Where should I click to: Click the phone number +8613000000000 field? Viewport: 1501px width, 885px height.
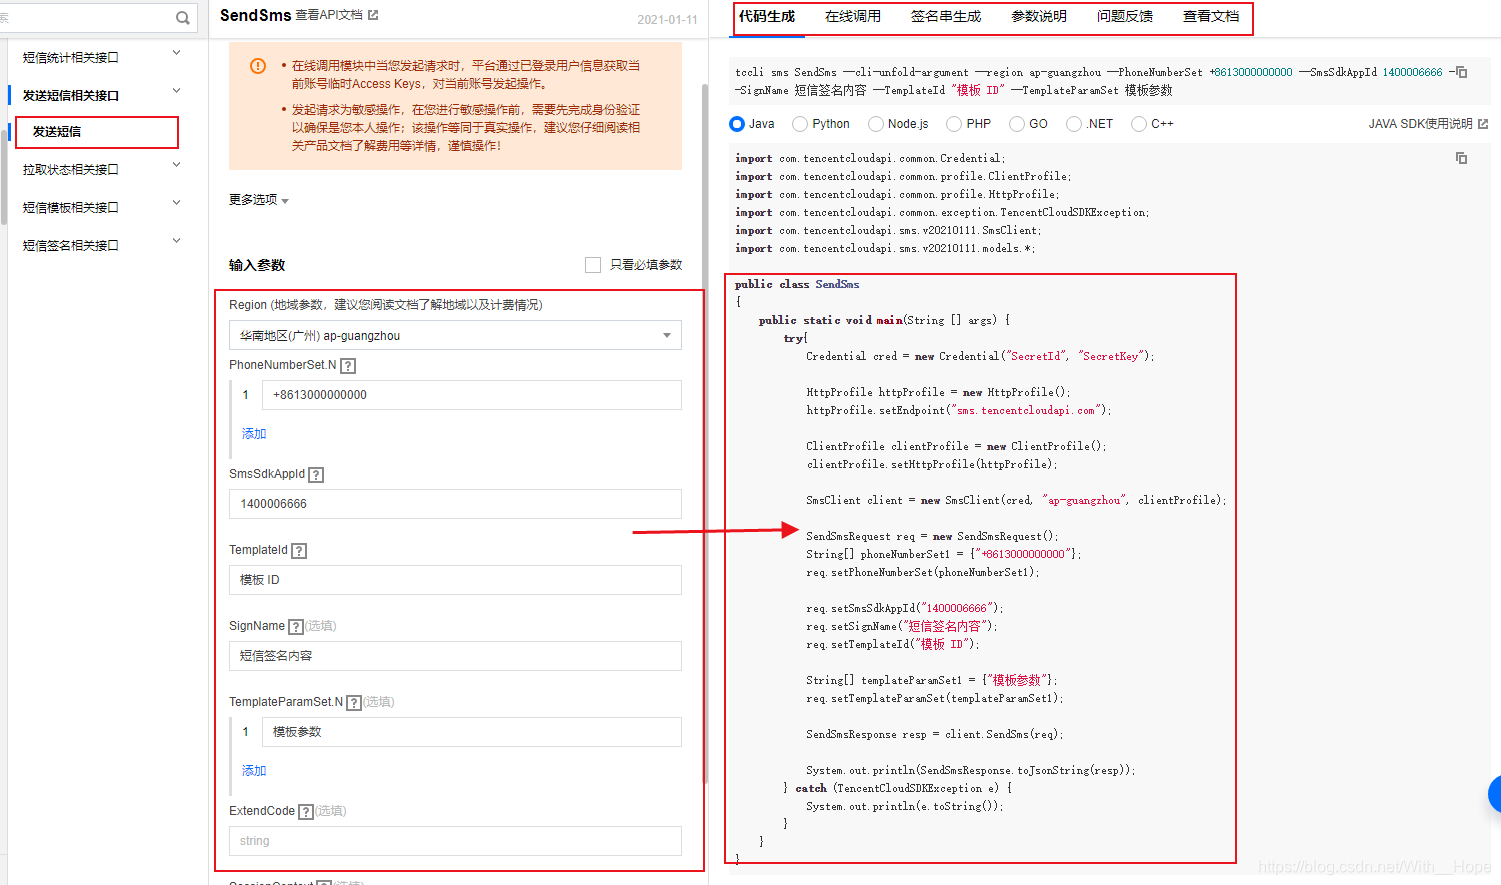(x=472, y=395)
